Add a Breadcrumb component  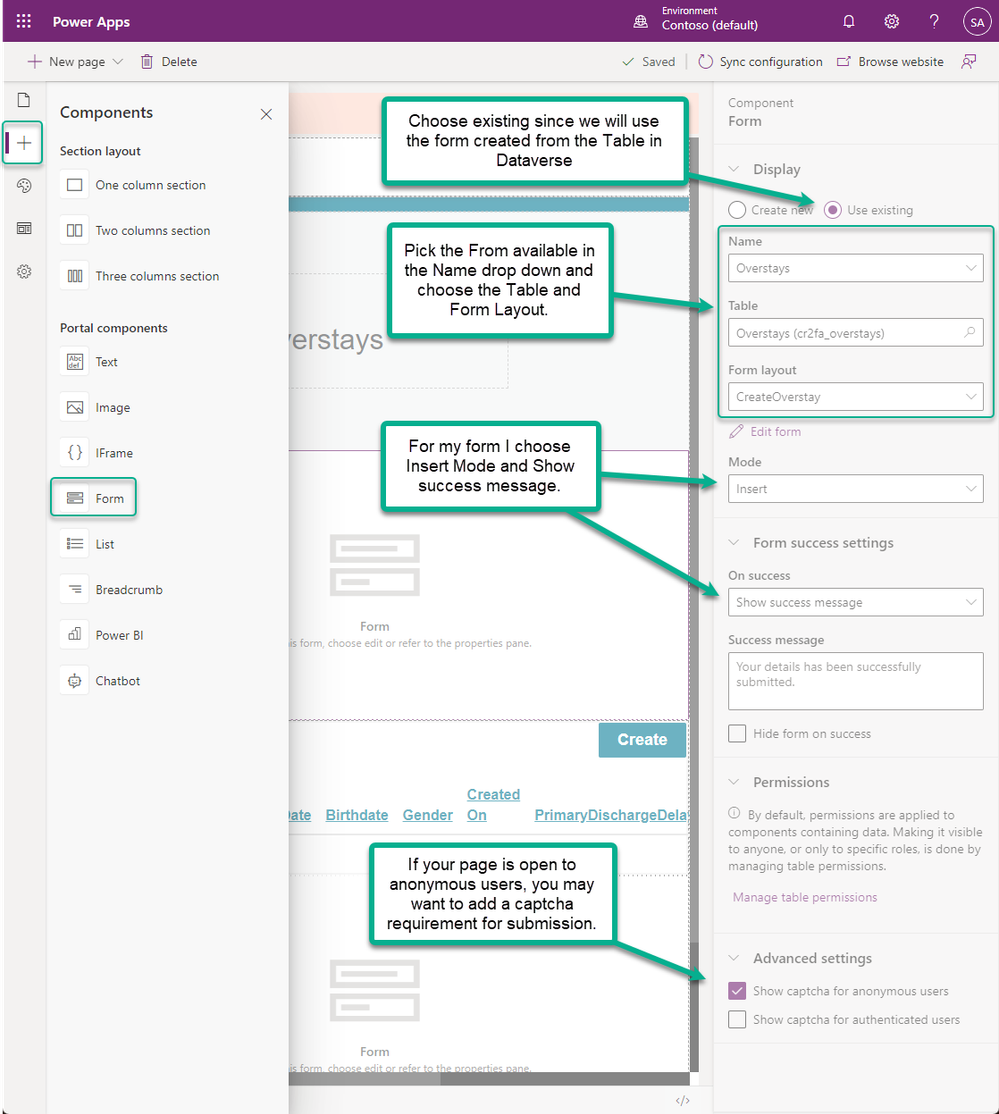coord(112,589)
